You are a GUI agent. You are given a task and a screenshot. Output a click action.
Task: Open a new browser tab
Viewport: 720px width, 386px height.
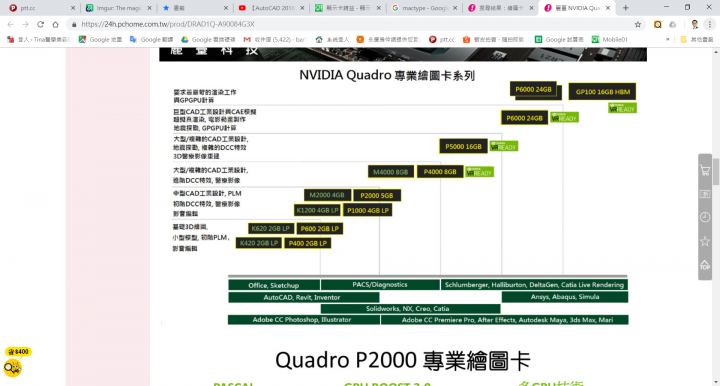click(625, 8)
